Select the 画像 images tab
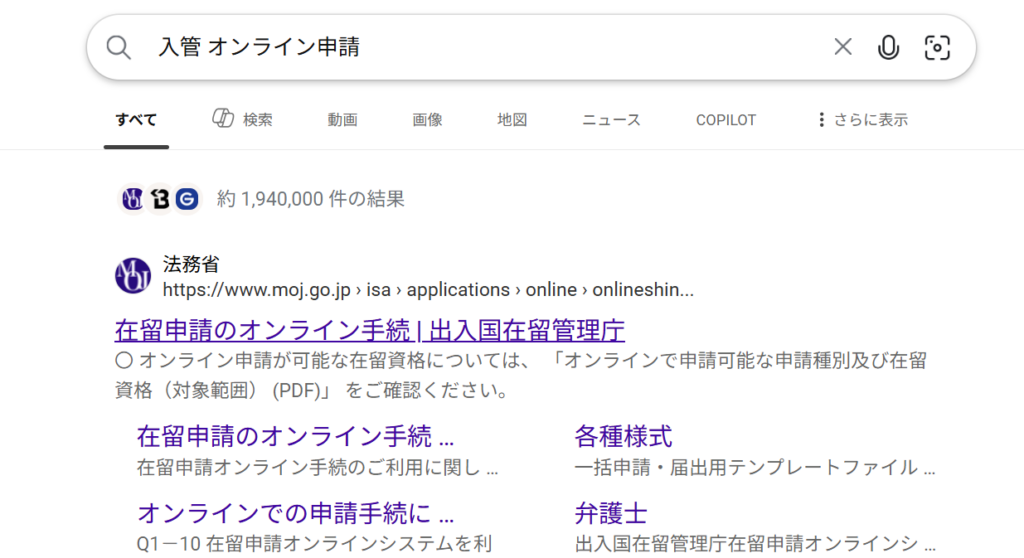This screenshot has width=1024, height=558. [427, 120]
